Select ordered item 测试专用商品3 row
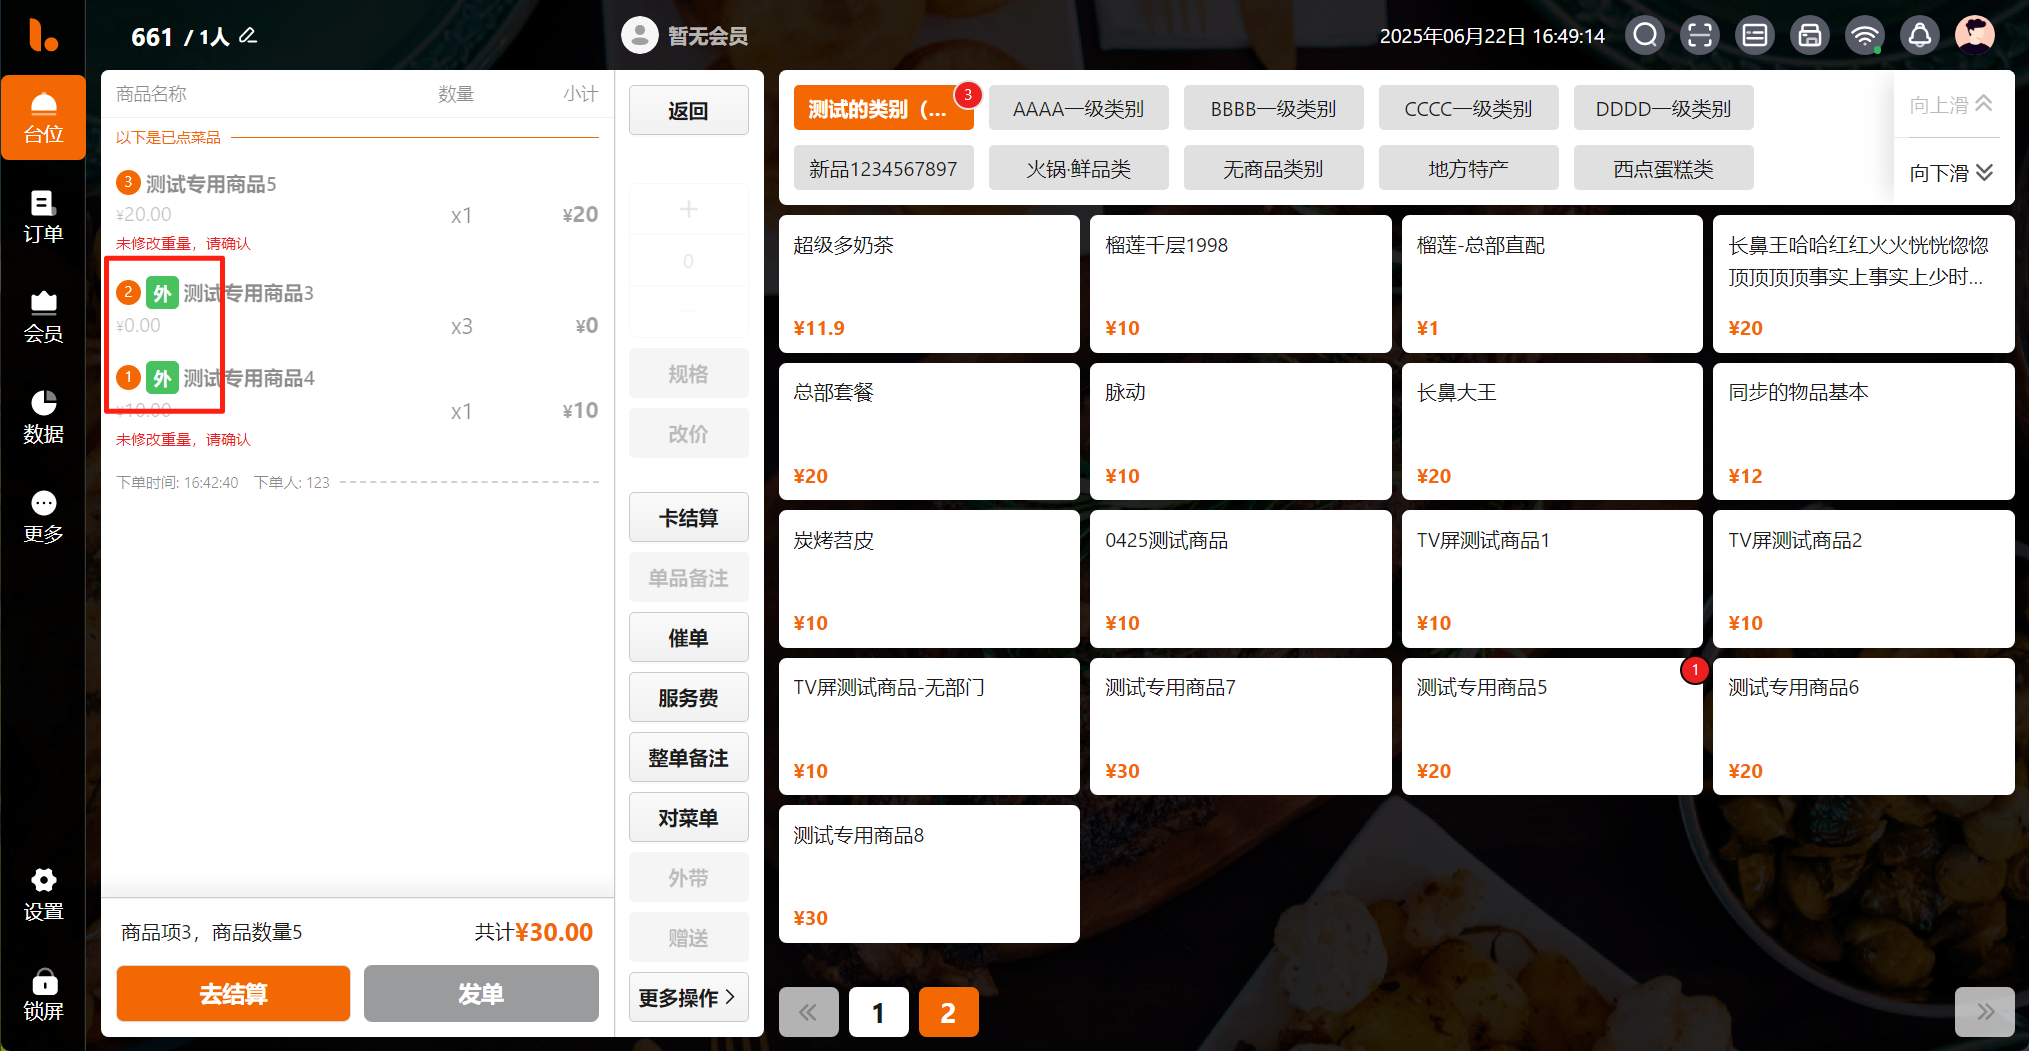Viewport: 2029px width, 1051px height. (357, 309)
